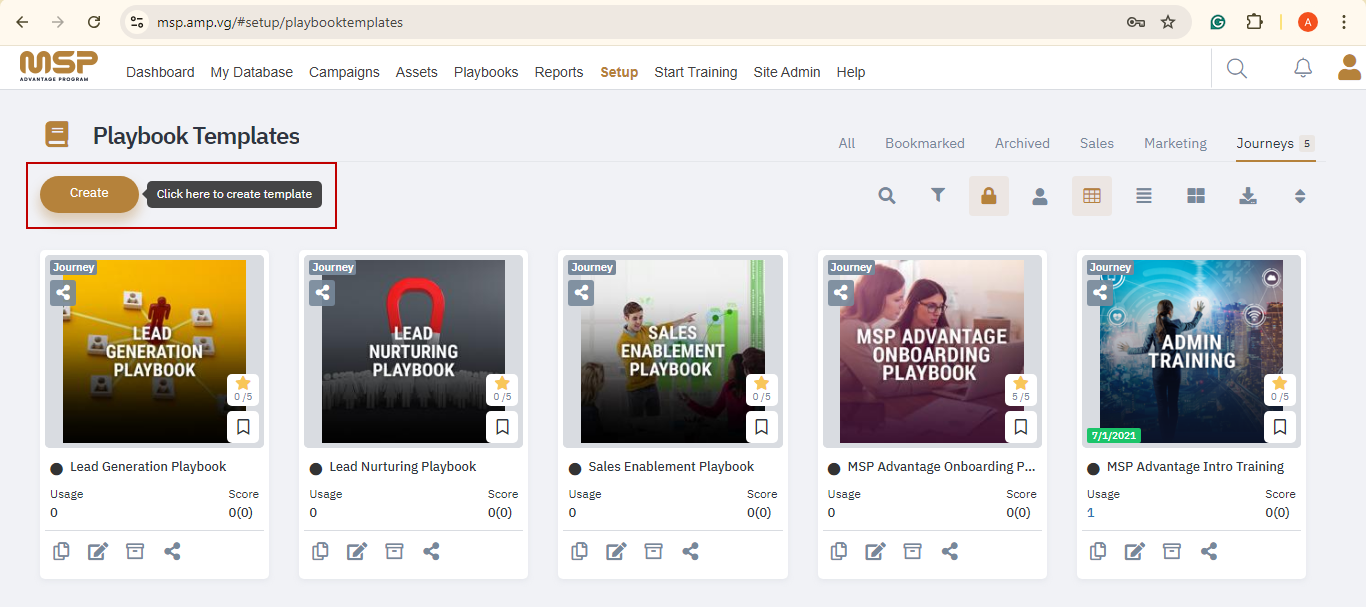Open the Reports menu

(559, 72)
